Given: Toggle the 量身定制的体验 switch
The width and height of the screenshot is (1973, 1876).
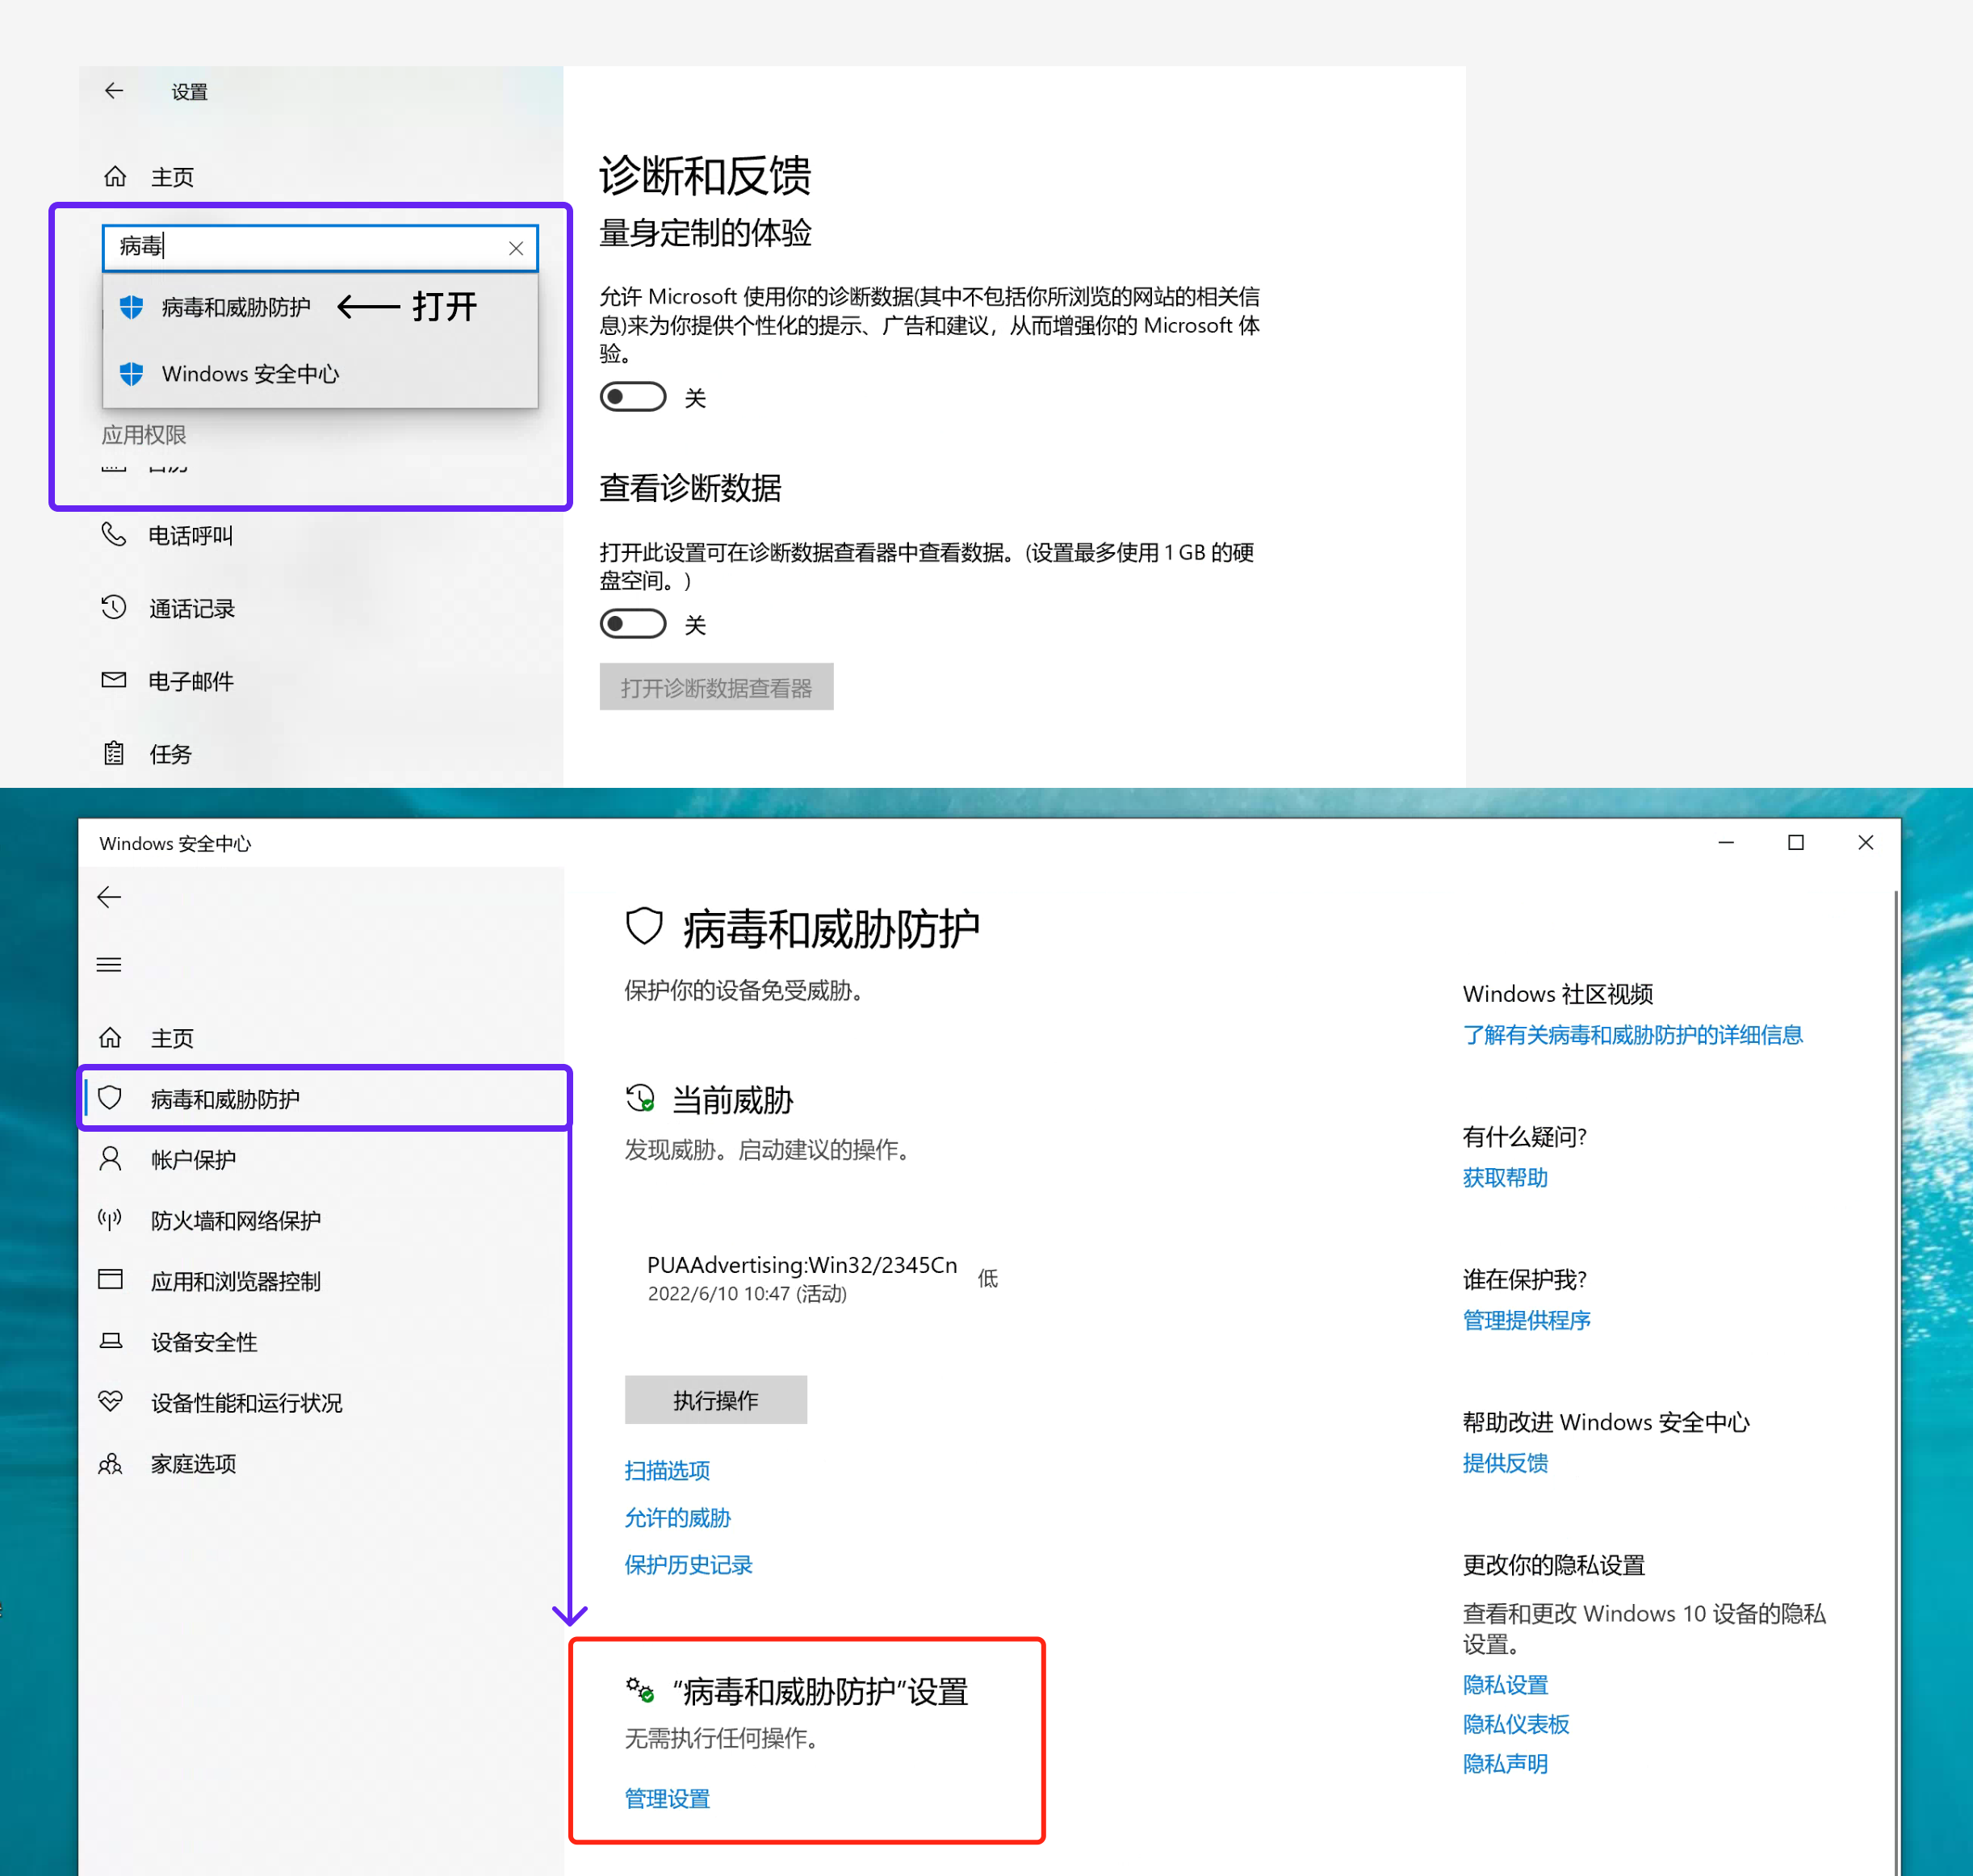Looking at the screenshot, I should point(633,397).
